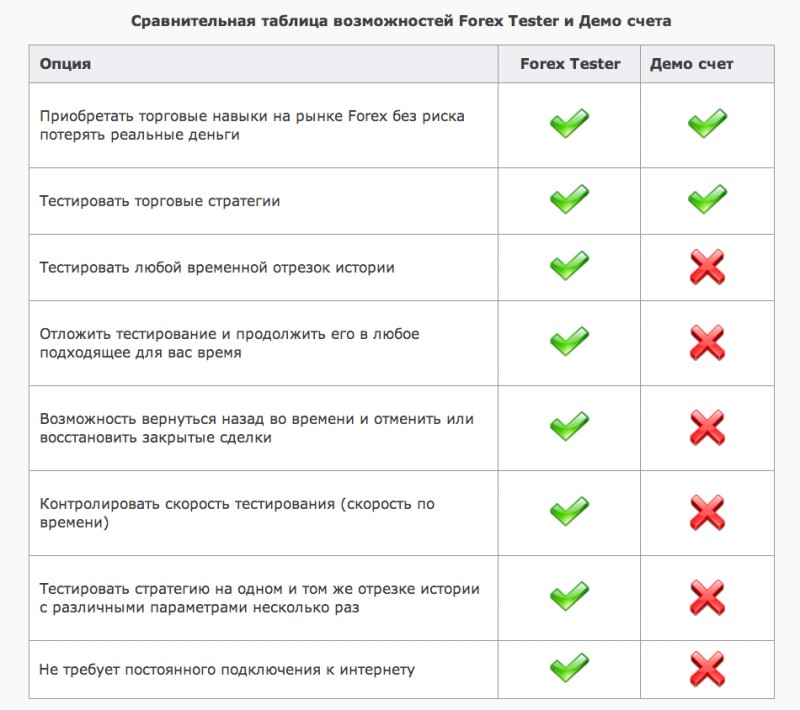Click the table title 'Сравнительная таблица возможностей'
This screenshot has width=800, height=710.
click(401, 21)
